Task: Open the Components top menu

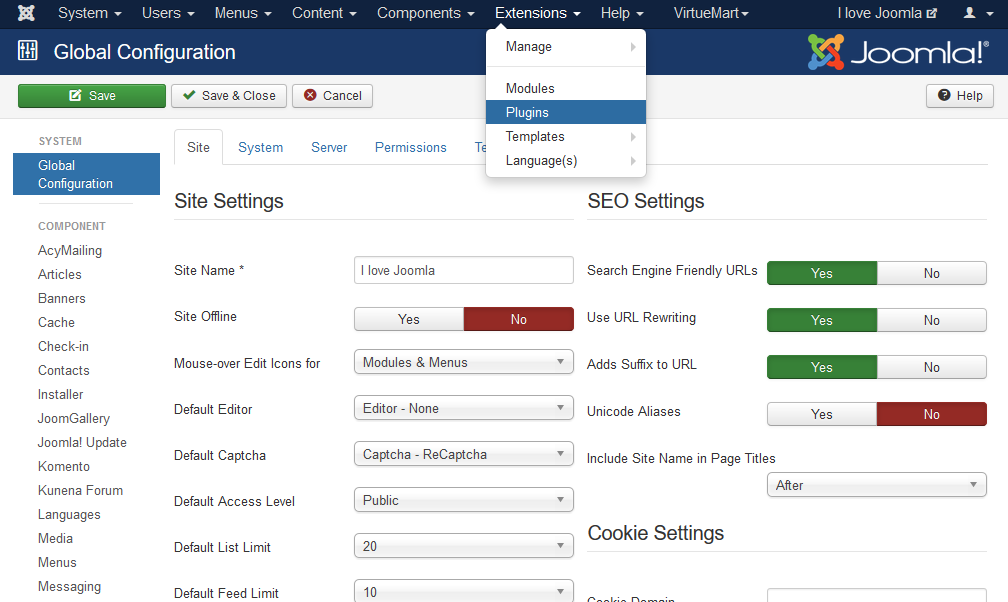Action: (x=426, y=13)
